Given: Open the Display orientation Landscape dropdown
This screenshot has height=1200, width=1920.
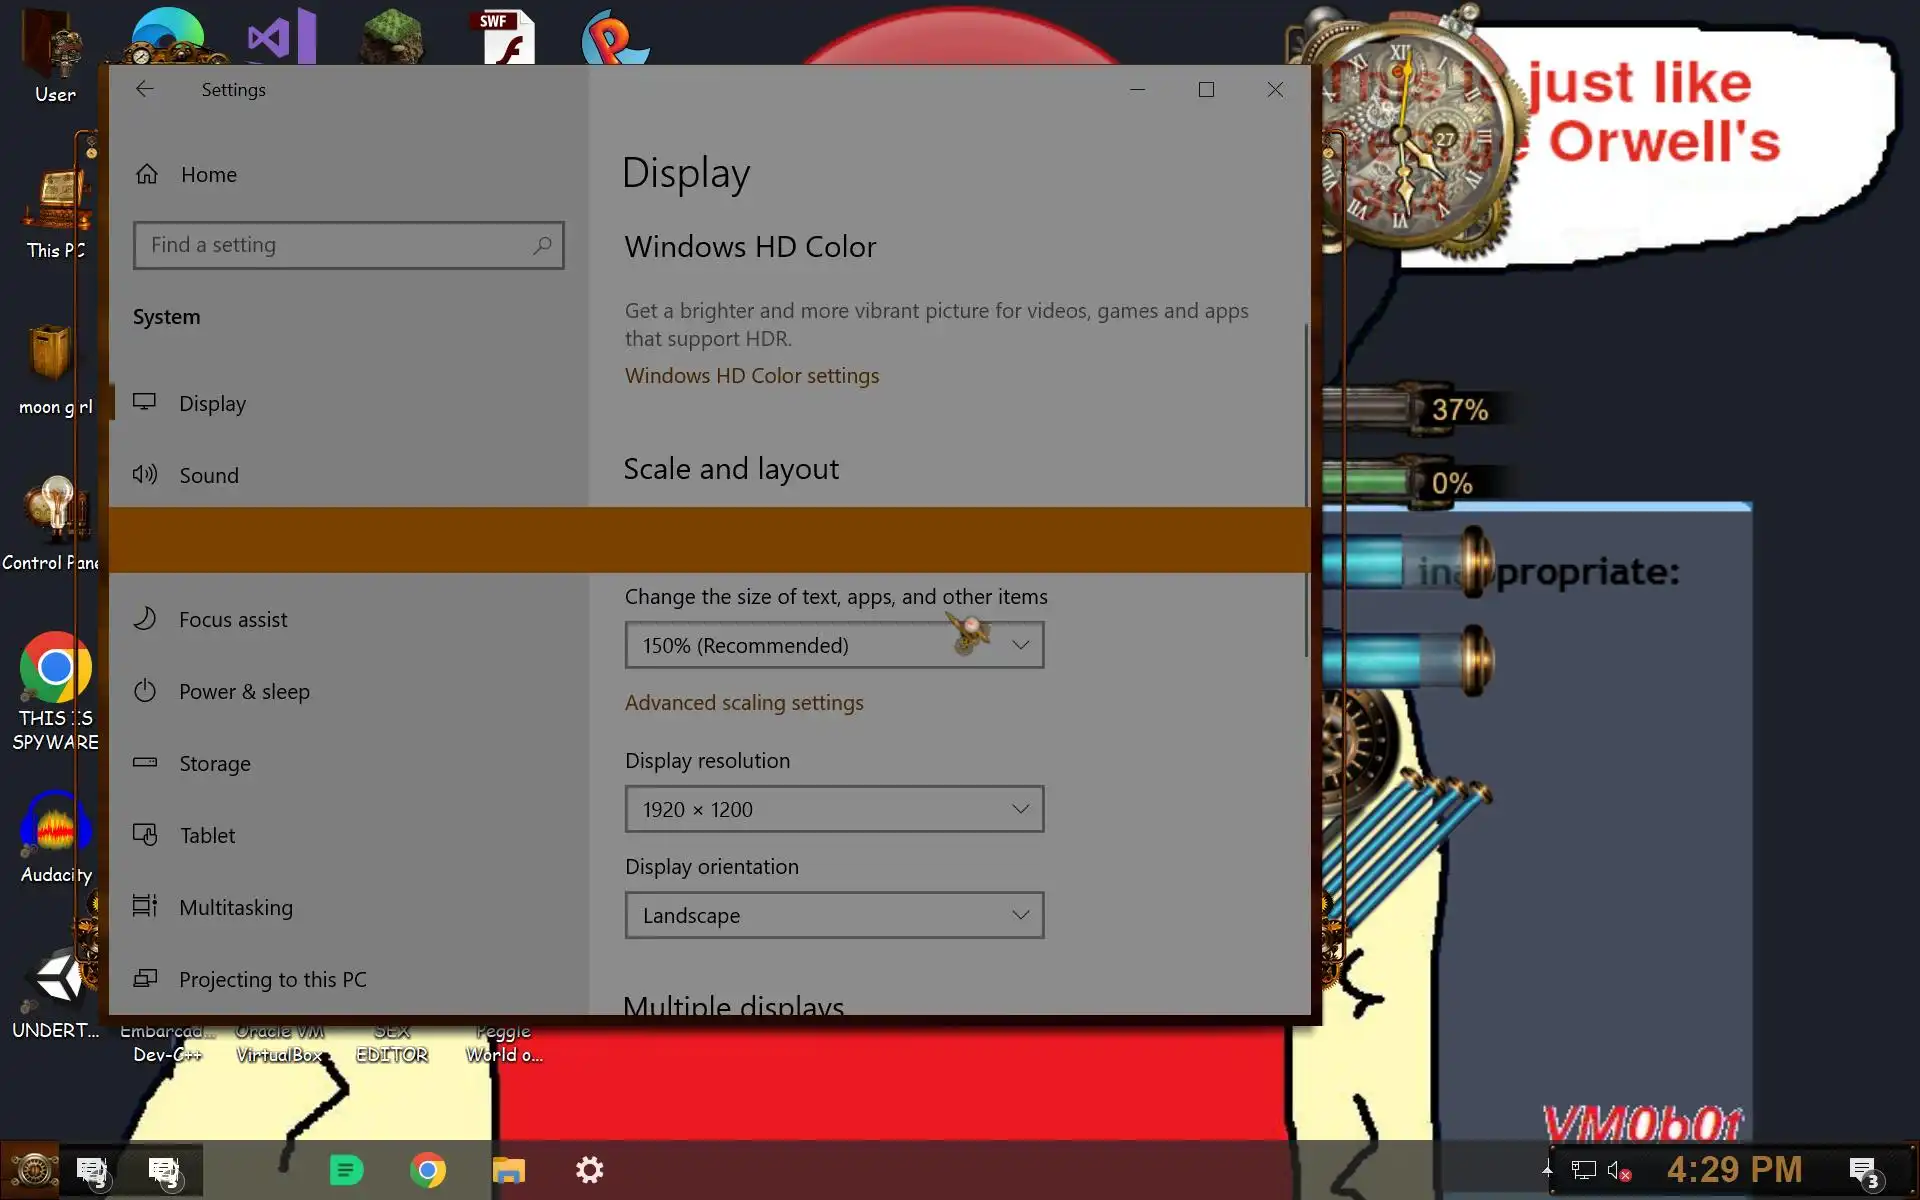Looking at the screenshot, I should click(x=834, y=915).
